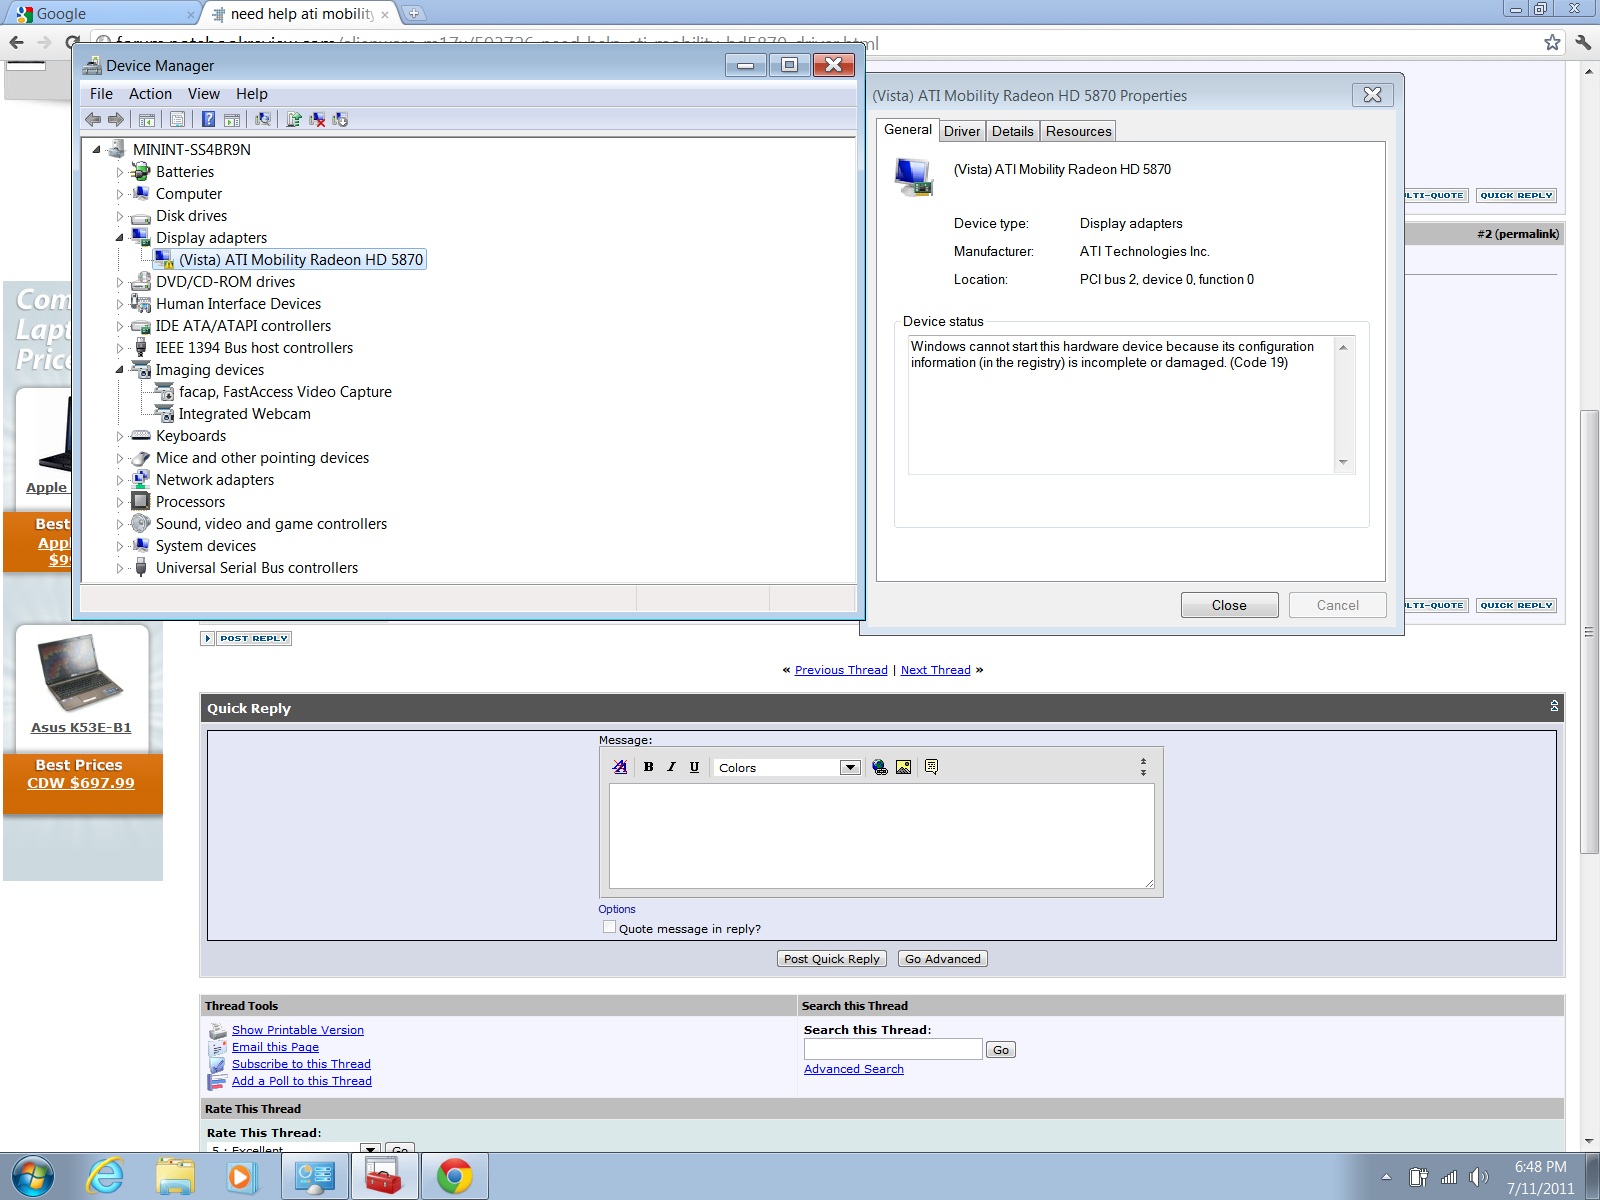
Task: Click the Windows Start orb
Action: pyautogui.click(x=32, y=1176)
